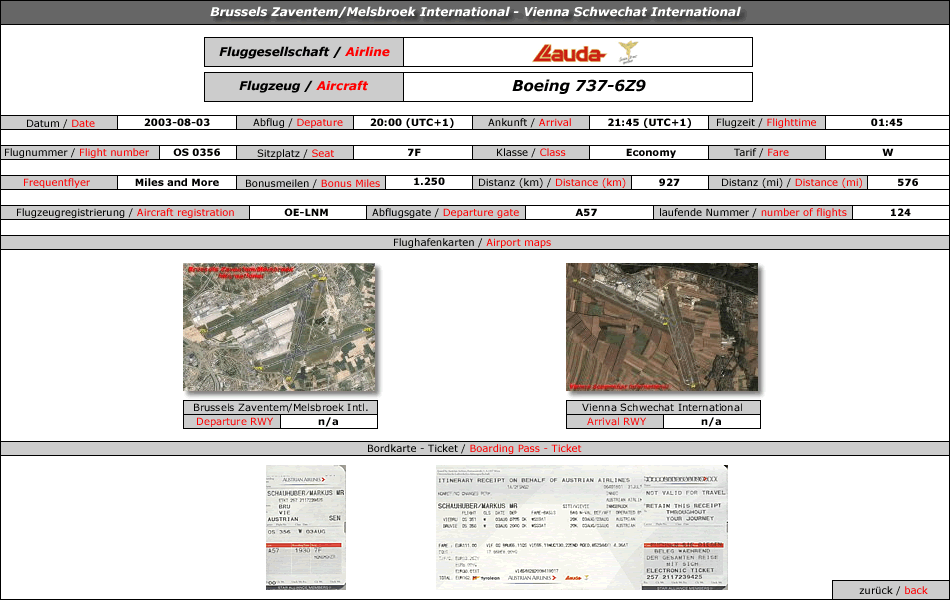950x600 pixels.
Task: Click the Bonusmeilen / Bonus Miles label
Action: (x=311, y=183)
